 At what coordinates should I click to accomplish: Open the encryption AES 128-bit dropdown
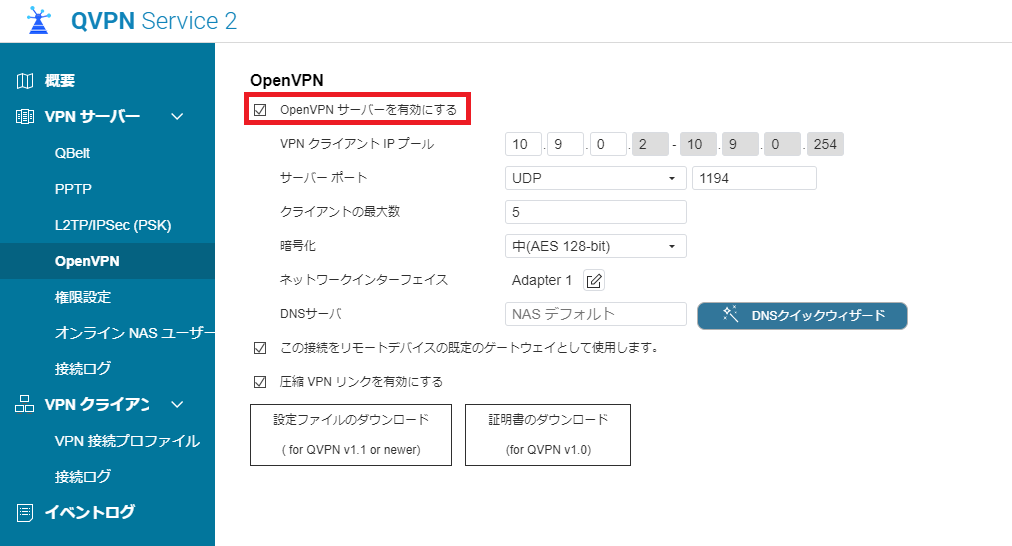596,246
